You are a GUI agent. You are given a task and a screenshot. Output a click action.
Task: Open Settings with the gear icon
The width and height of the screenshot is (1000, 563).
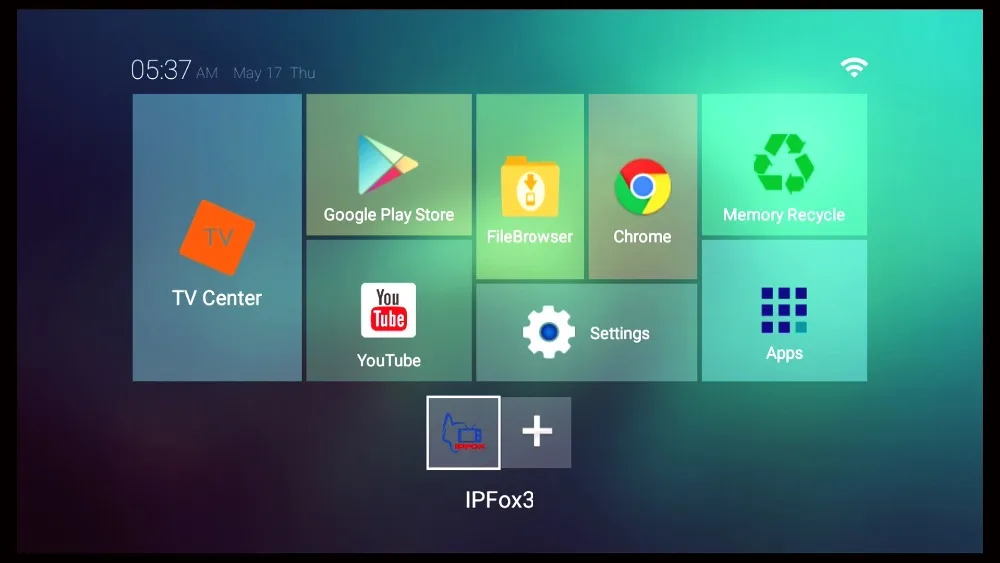[x=586, y=332]
